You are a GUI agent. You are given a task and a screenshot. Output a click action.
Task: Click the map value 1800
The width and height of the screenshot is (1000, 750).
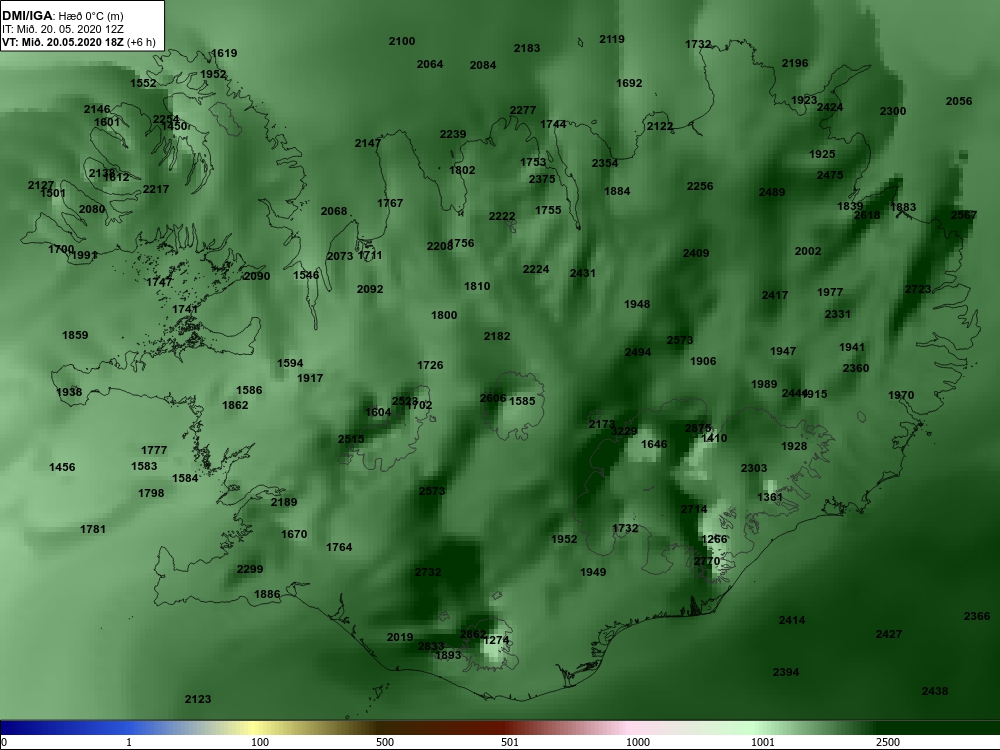point(444,314)
